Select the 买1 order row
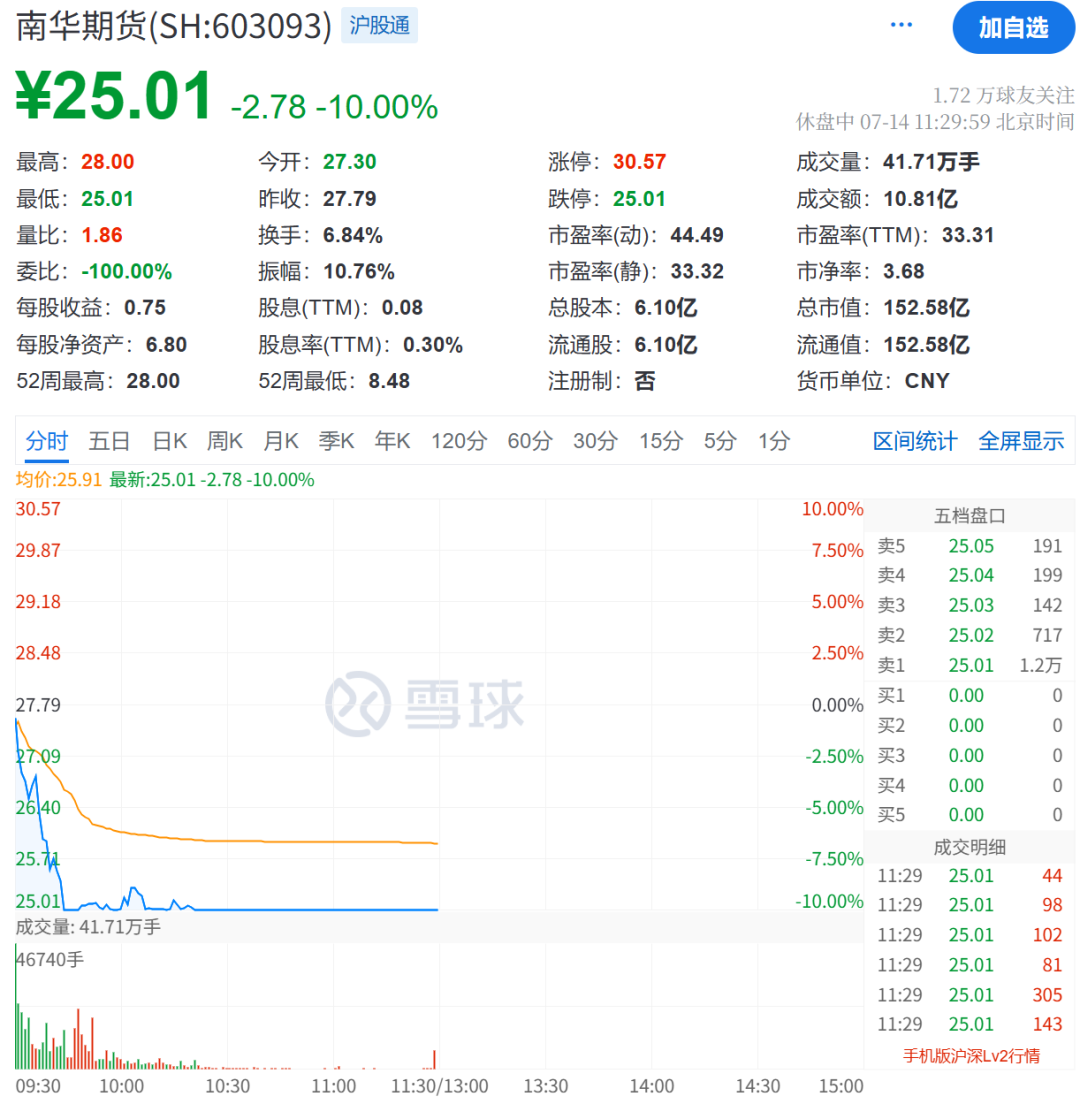The width and height of the screenshot is (1080, 1104). point(969,696)
